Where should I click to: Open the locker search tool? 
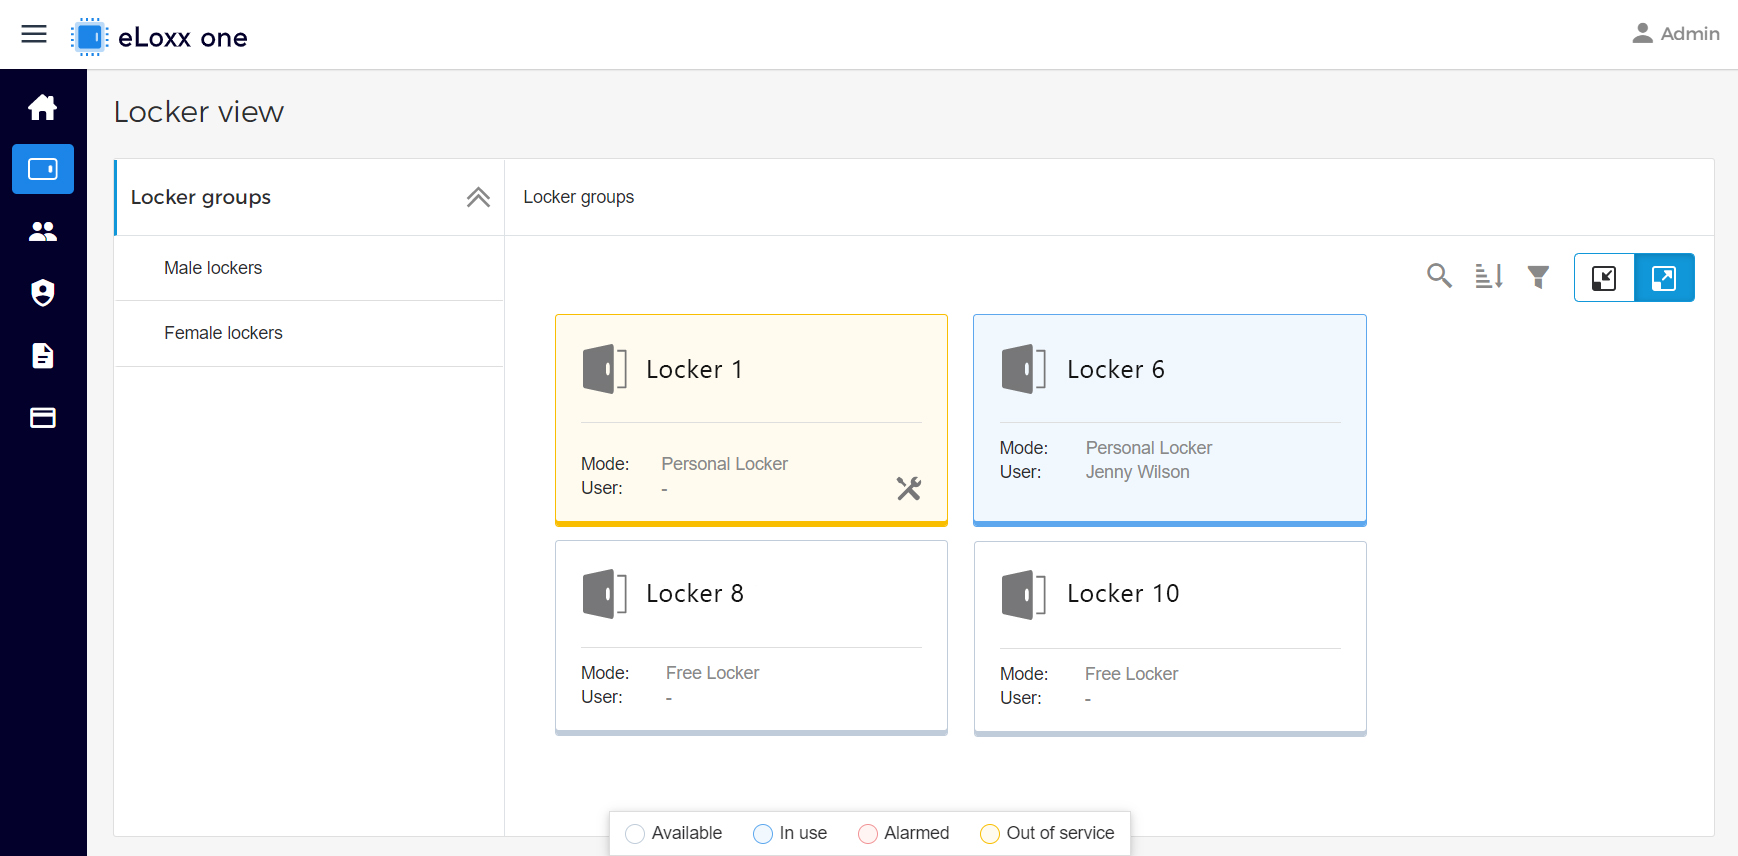tap(1439, 276)
